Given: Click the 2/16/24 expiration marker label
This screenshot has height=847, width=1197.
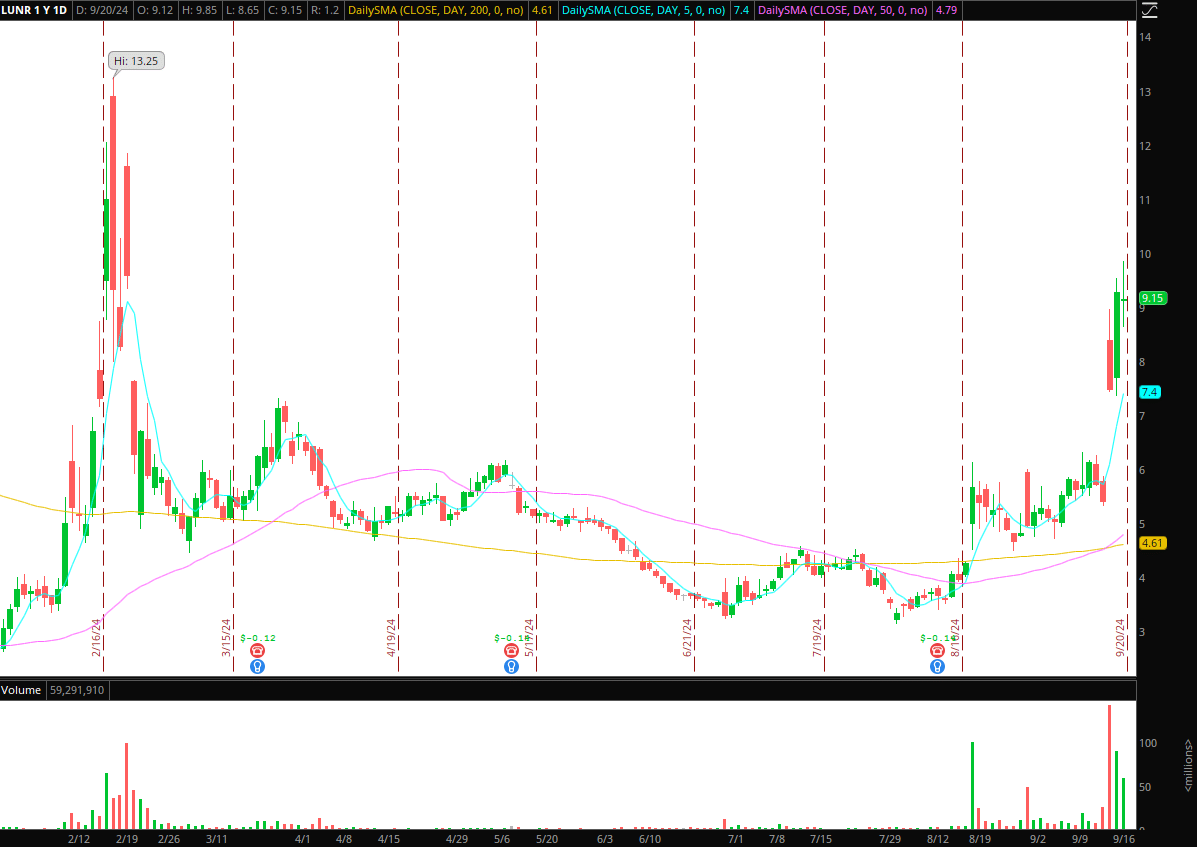Looking at the screenshot, I should point(96,637).
